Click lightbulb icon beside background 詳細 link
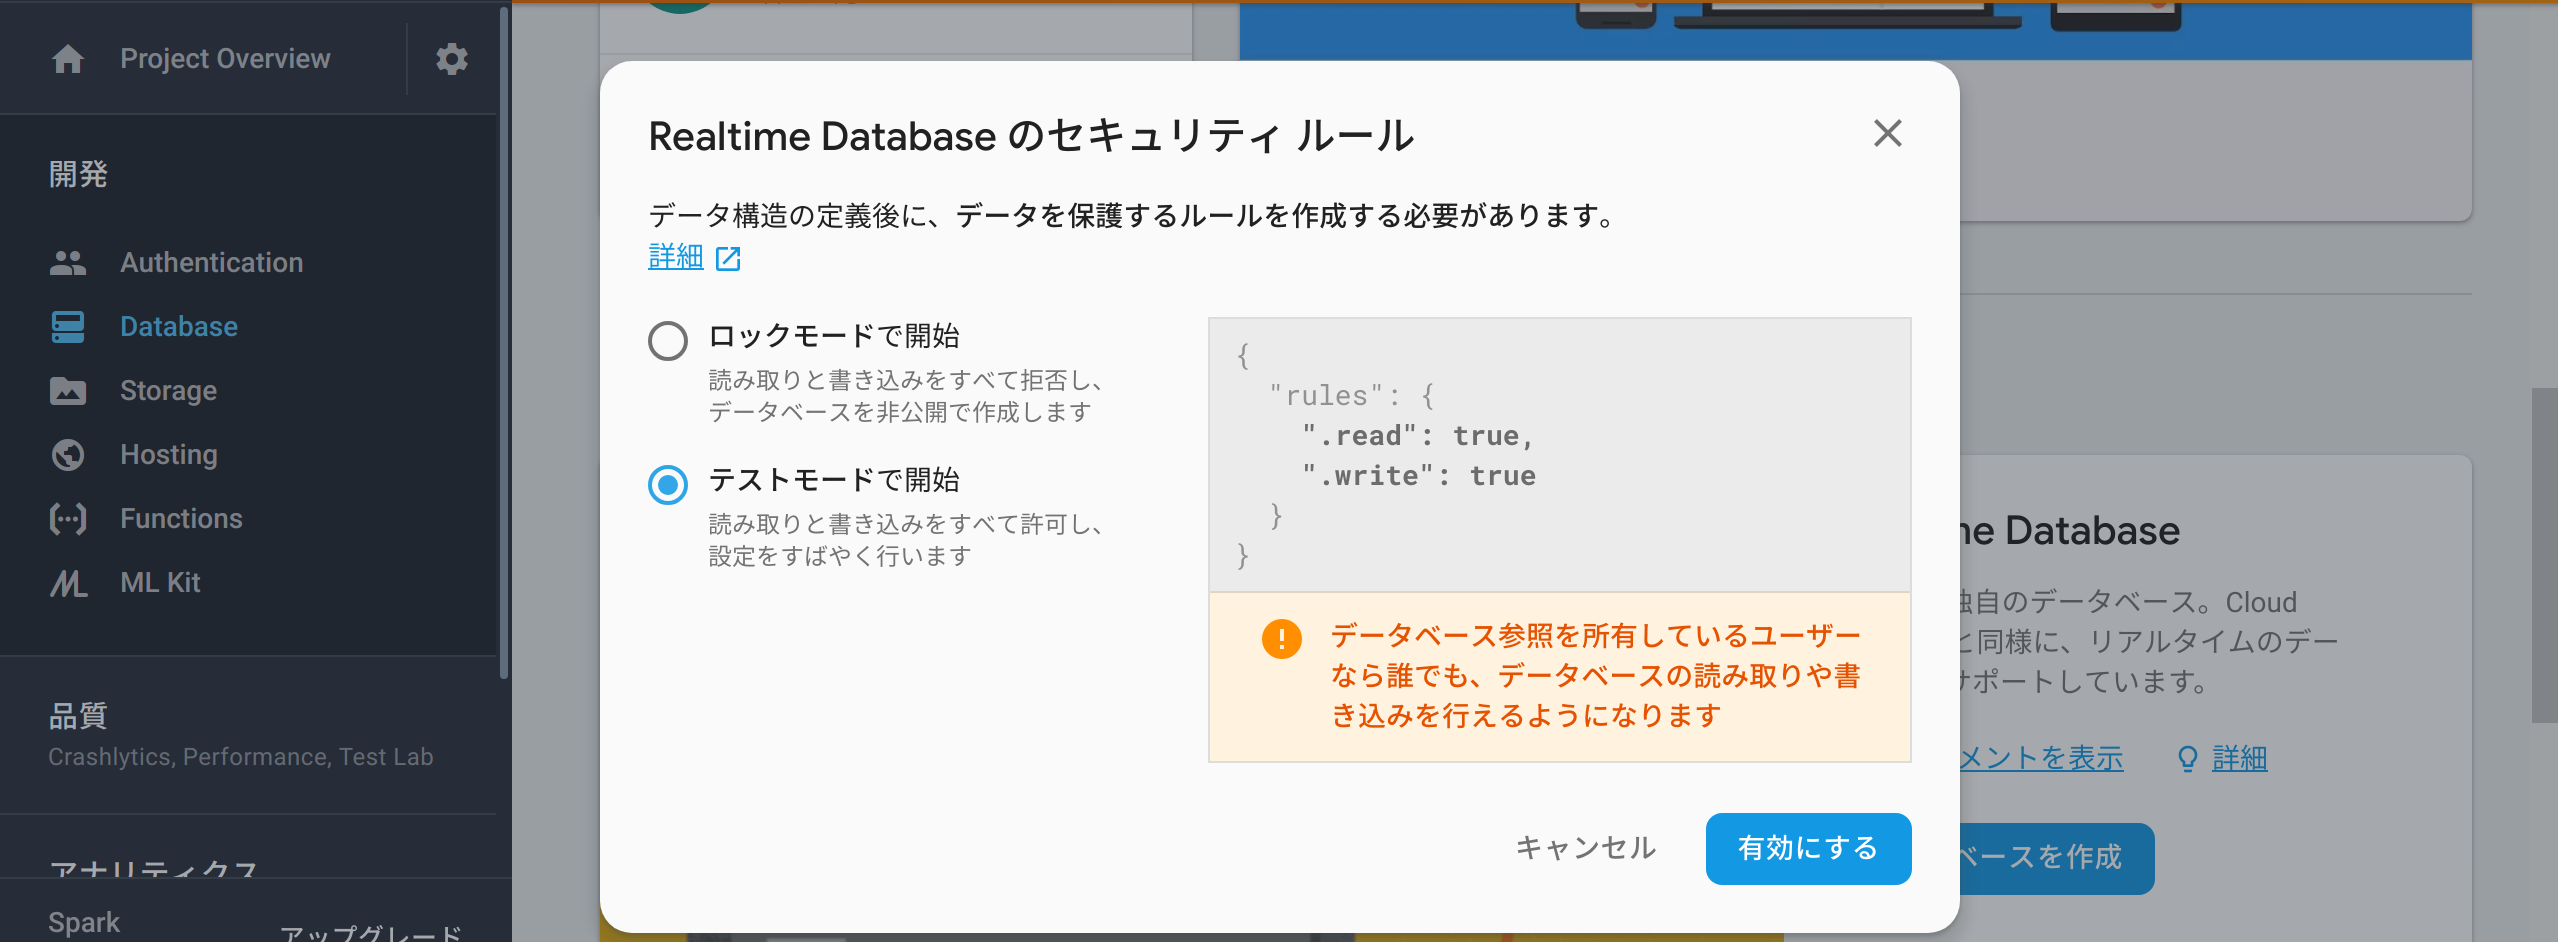Image resolution: width=2558 pixels, height=942 pixels. 2187,759
